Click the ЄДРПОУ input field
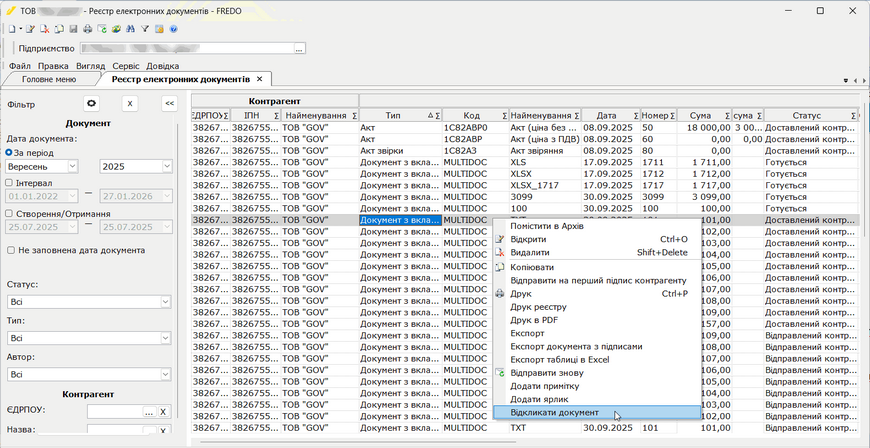870x448 pixels. pos(115,411)
